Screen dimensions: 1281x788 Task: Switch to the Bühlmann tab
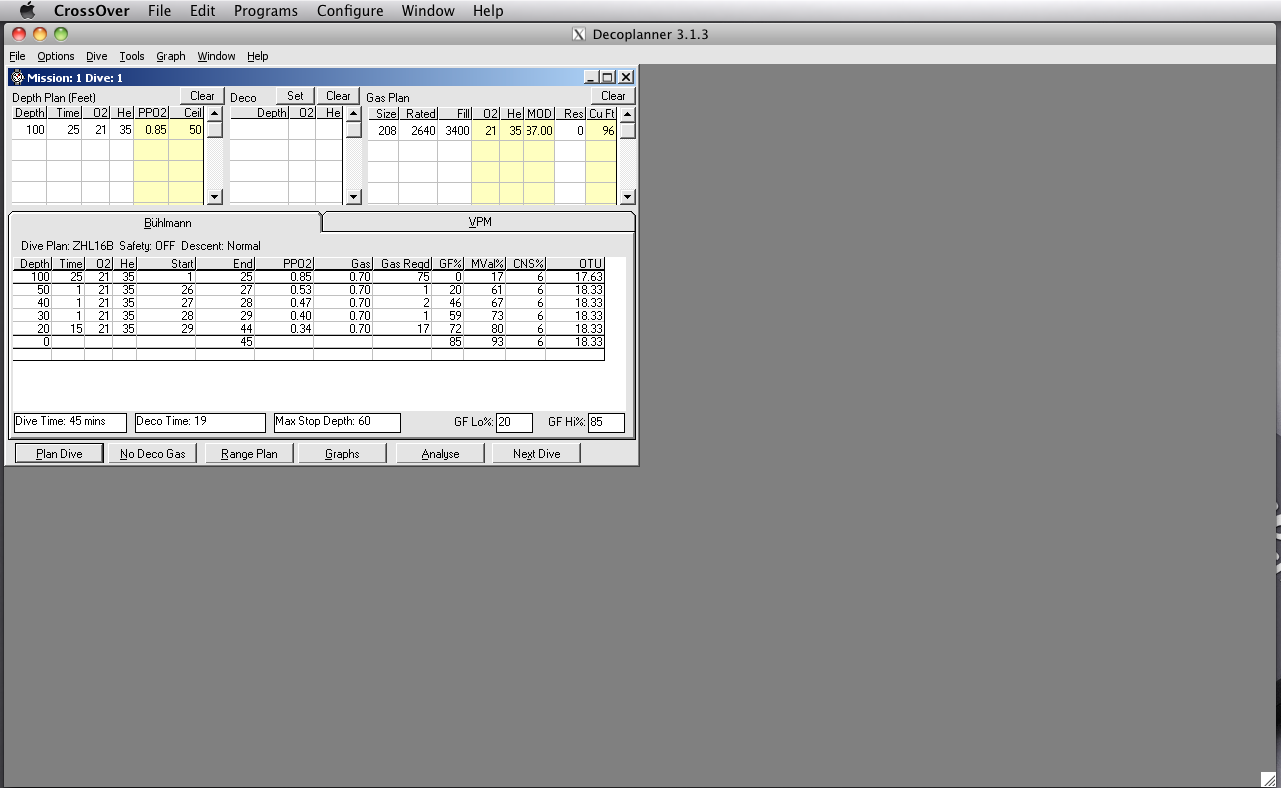(167, 223)
